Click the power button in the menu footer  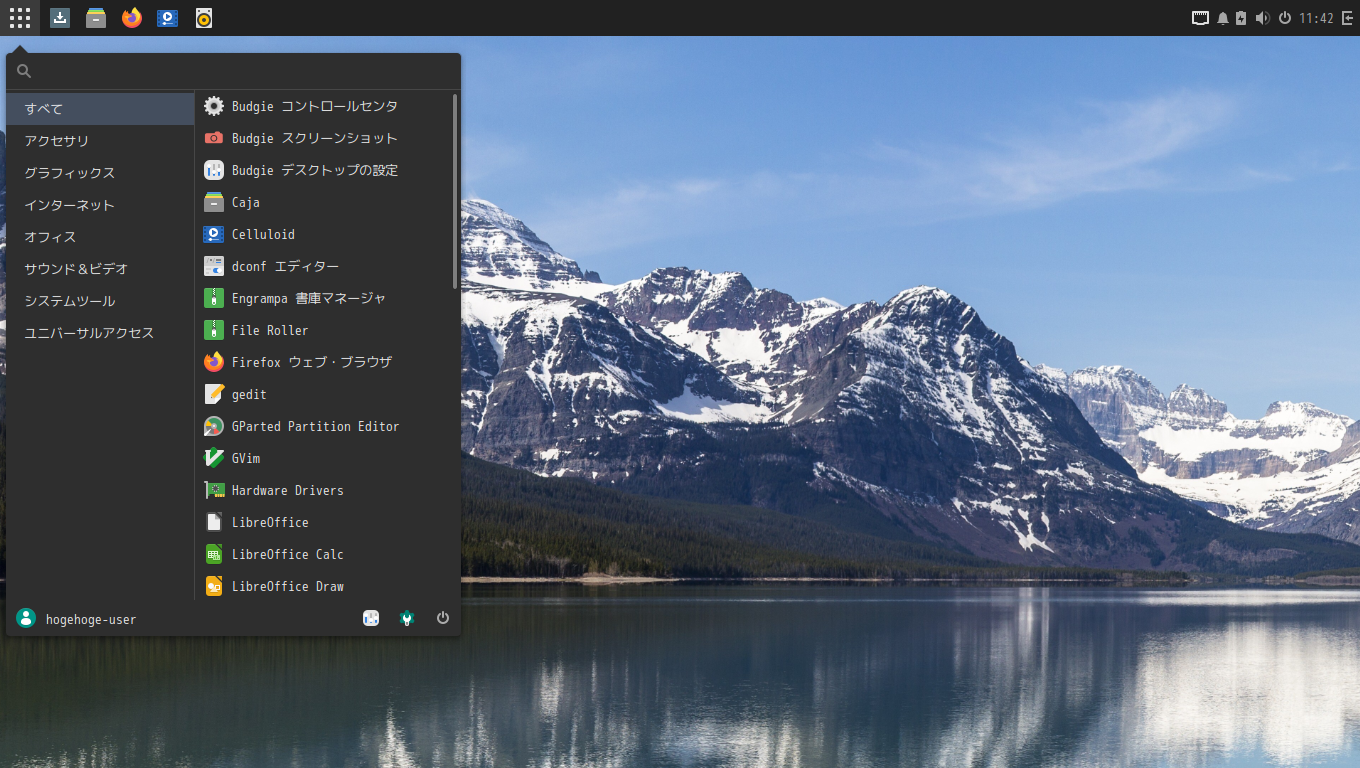point(443,618)
